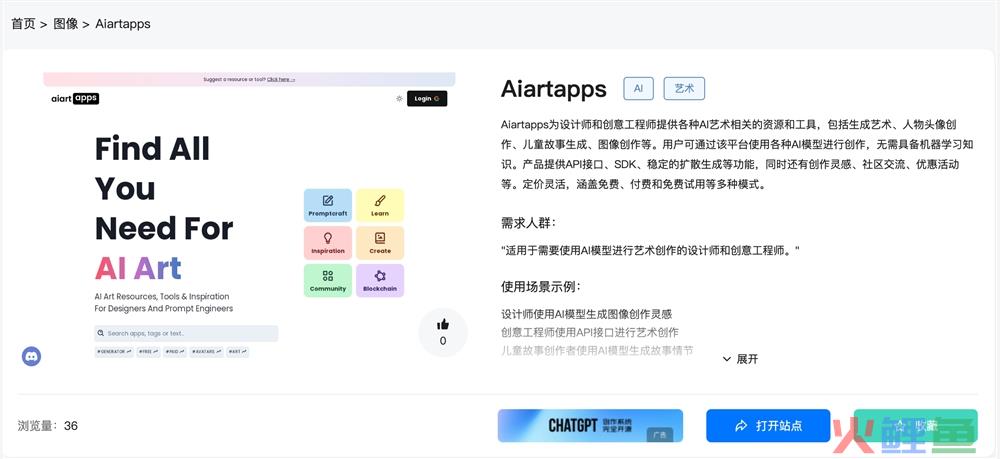Viewport: 1000px width, 459px height.
Task: Click Login button in preview
Action: 427,98
